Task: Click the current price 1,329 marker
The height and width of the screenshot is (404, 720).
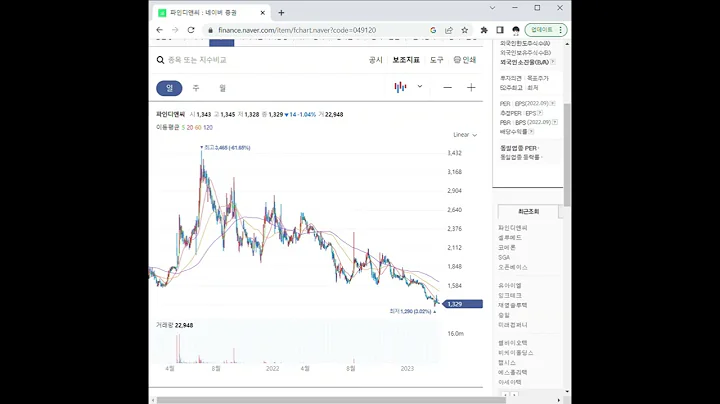Action: pos(463,304)
